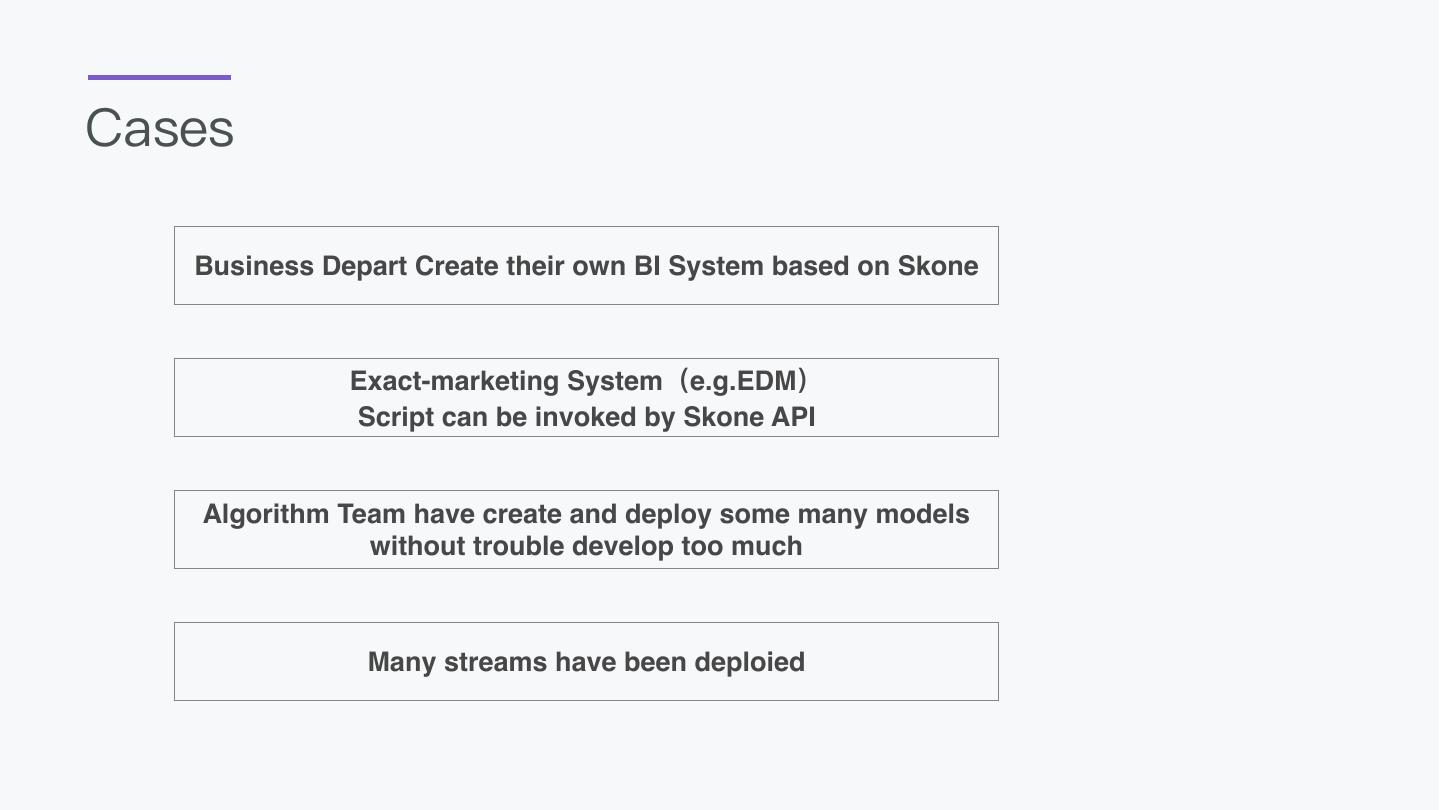
Task: Click the "Cases" slide title
Action: coord(160,129)
